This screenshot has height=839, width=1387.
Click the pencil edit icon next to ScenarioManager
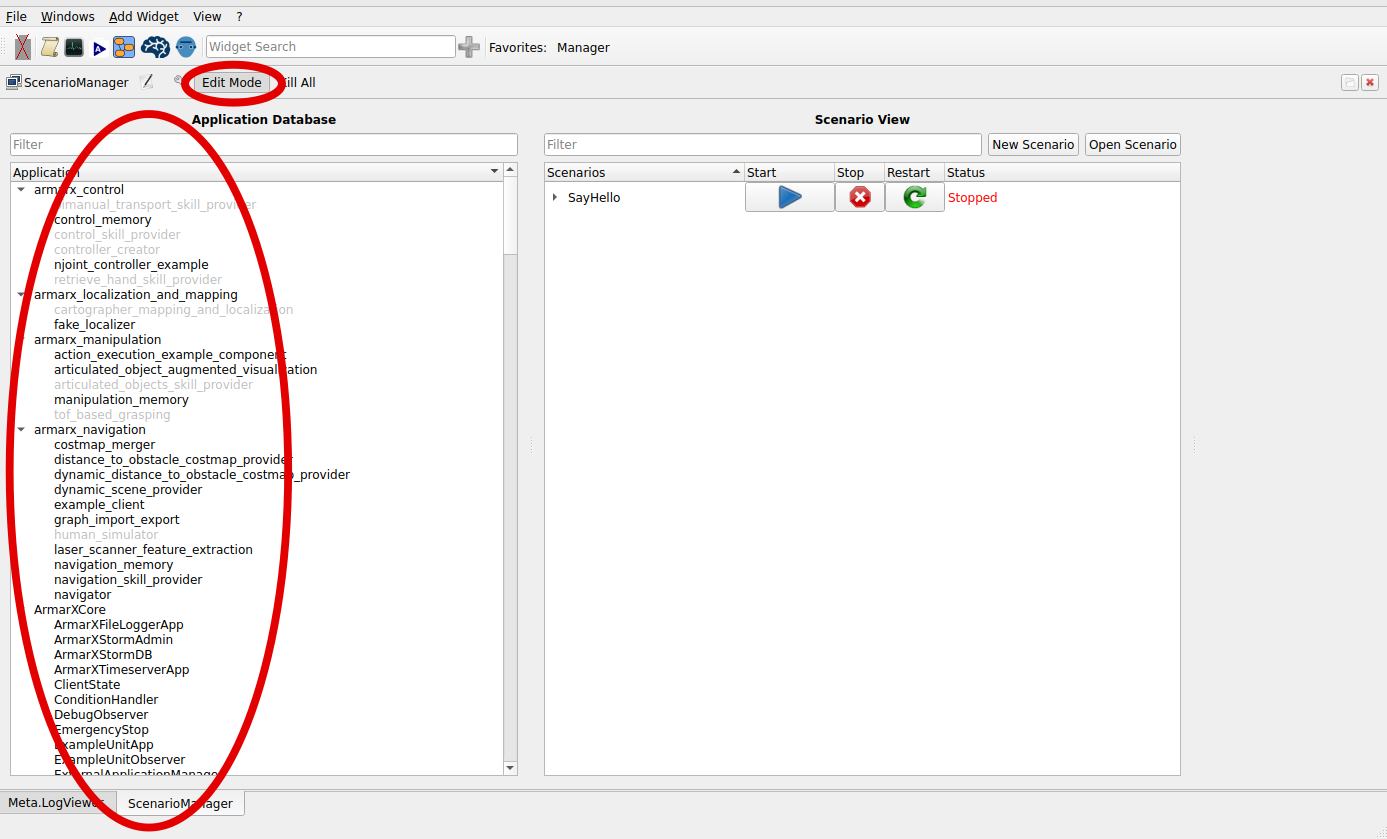pos(146,81)
